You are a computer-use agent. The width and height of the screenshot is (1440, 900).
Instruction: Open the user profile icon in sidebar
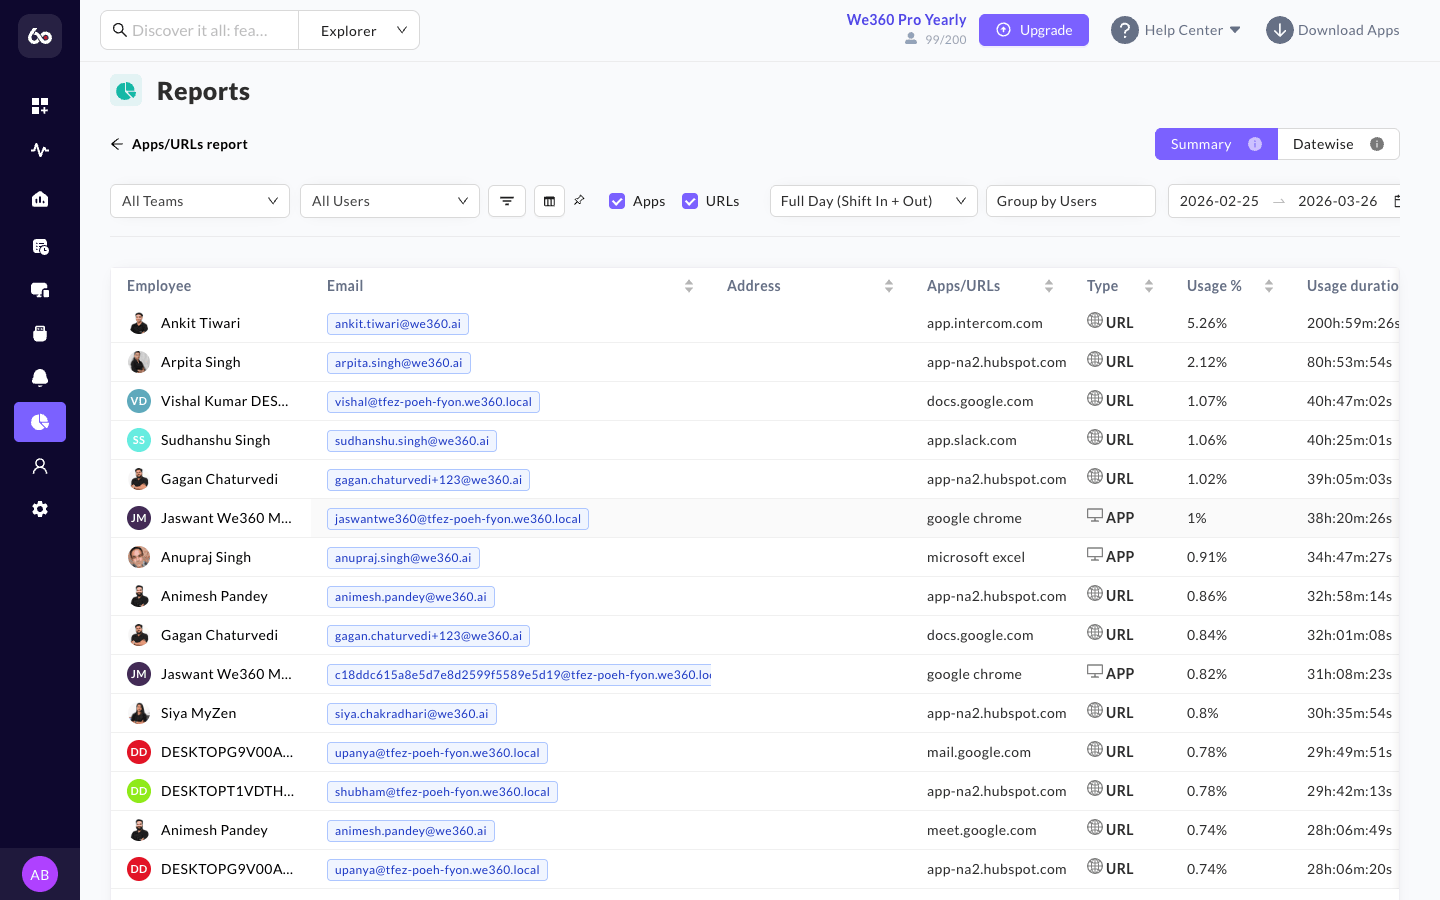40,466
